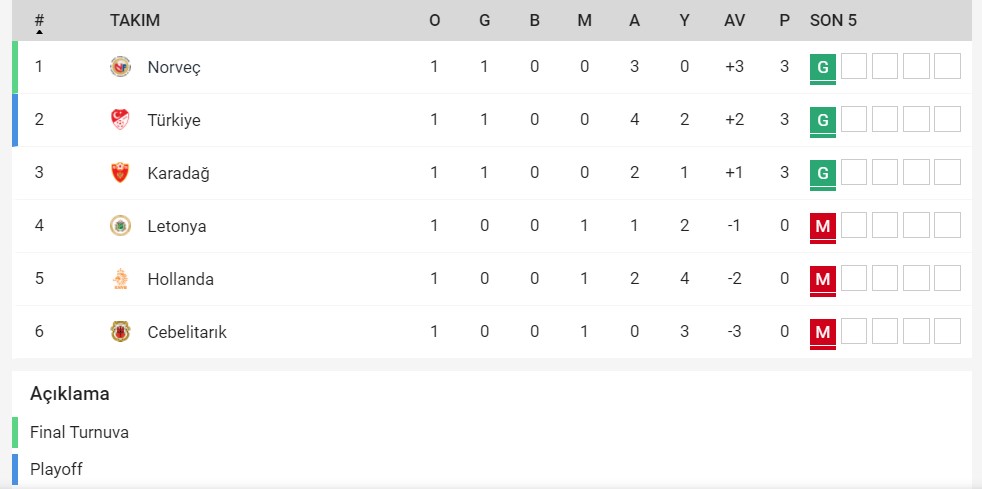Click the Türkiye team crest icon
The width and height of the screenshot is (982, 489).
[x=120, y=120]
